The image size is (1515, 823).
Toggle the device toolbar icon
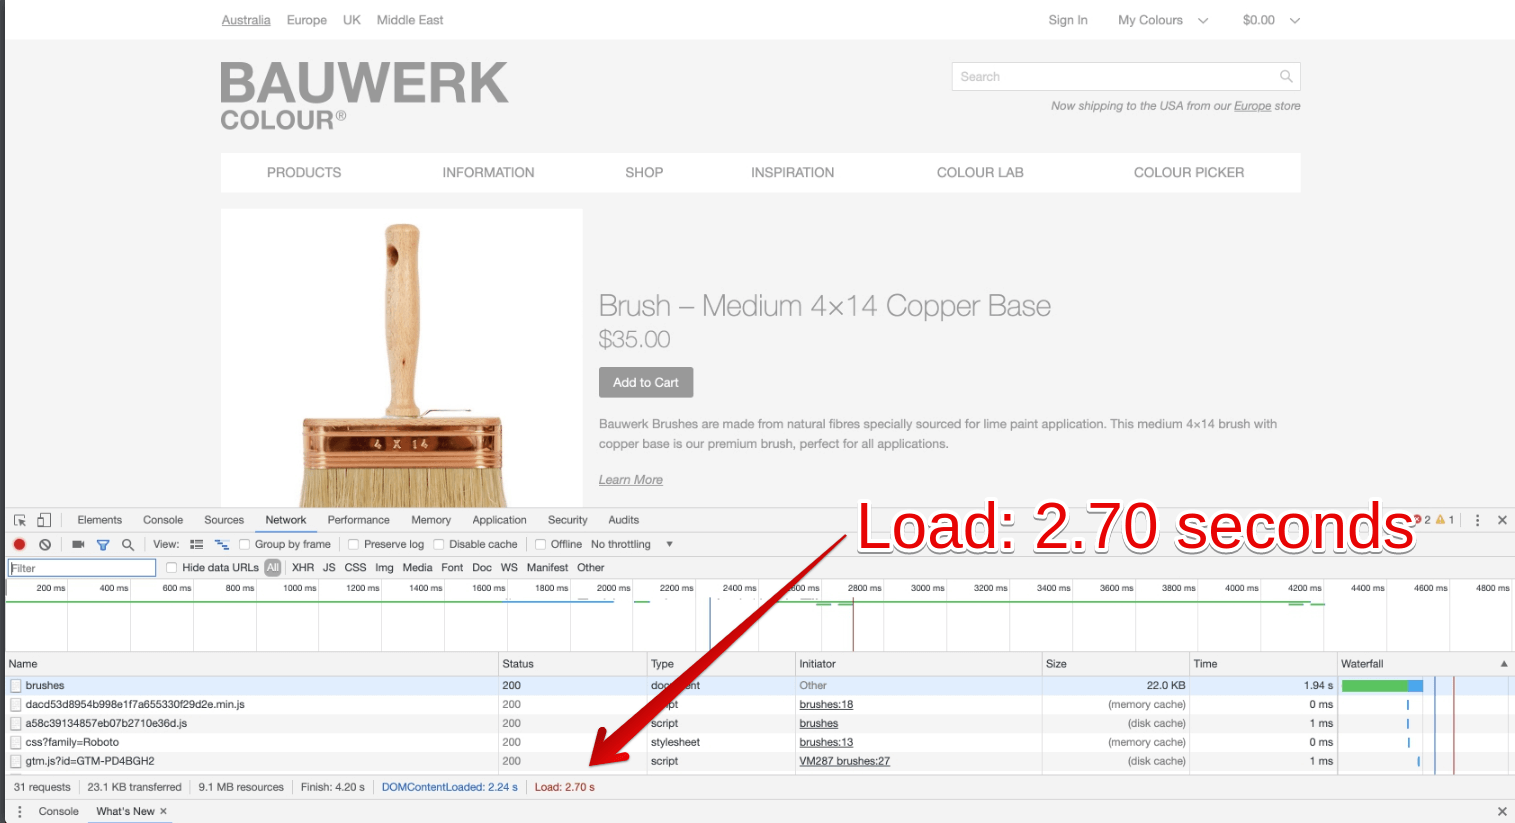click(44, 520)
